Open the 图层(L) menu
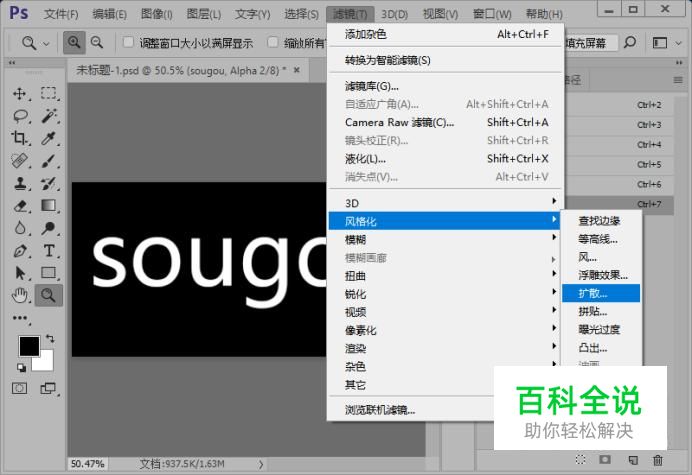 [203, 14]
